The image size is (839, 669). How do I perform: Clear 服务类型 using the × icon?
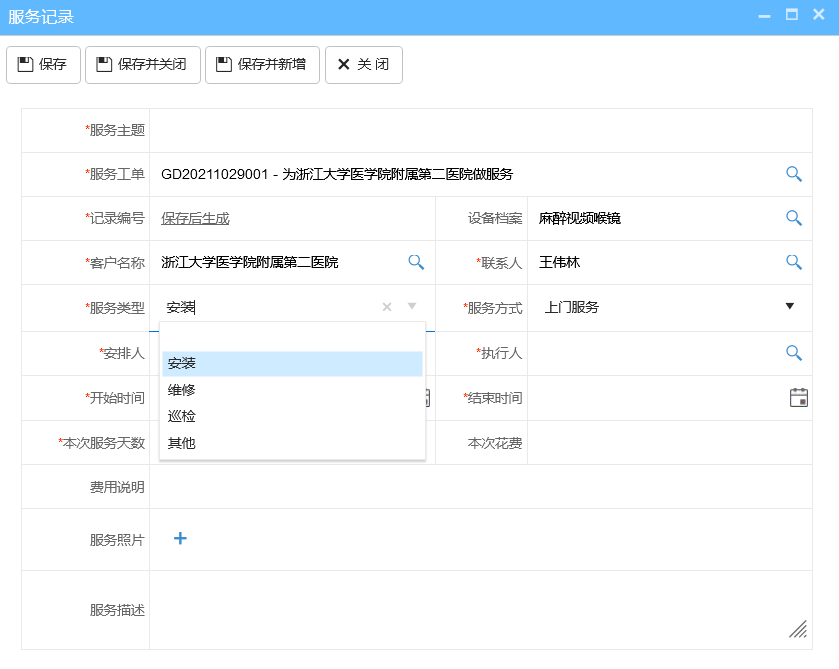(386, 307)
